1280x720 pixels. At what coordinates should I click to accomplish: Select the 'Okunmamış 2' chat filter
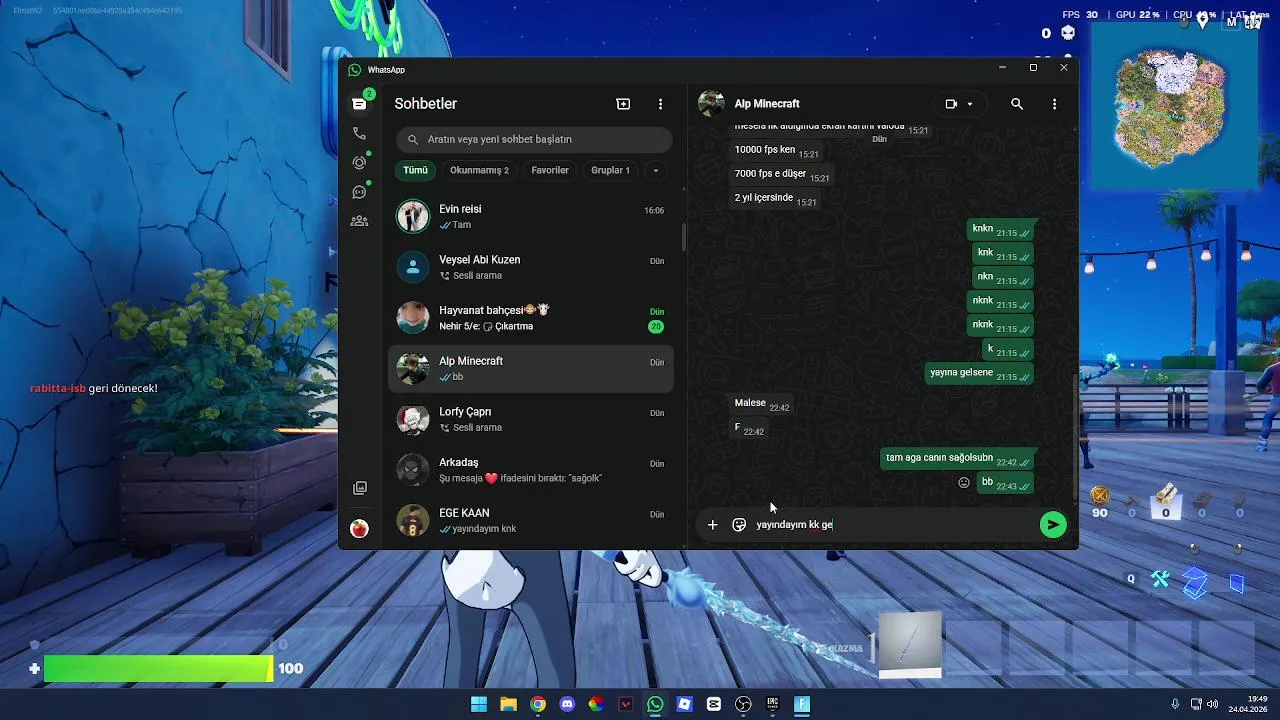point(479,170)
